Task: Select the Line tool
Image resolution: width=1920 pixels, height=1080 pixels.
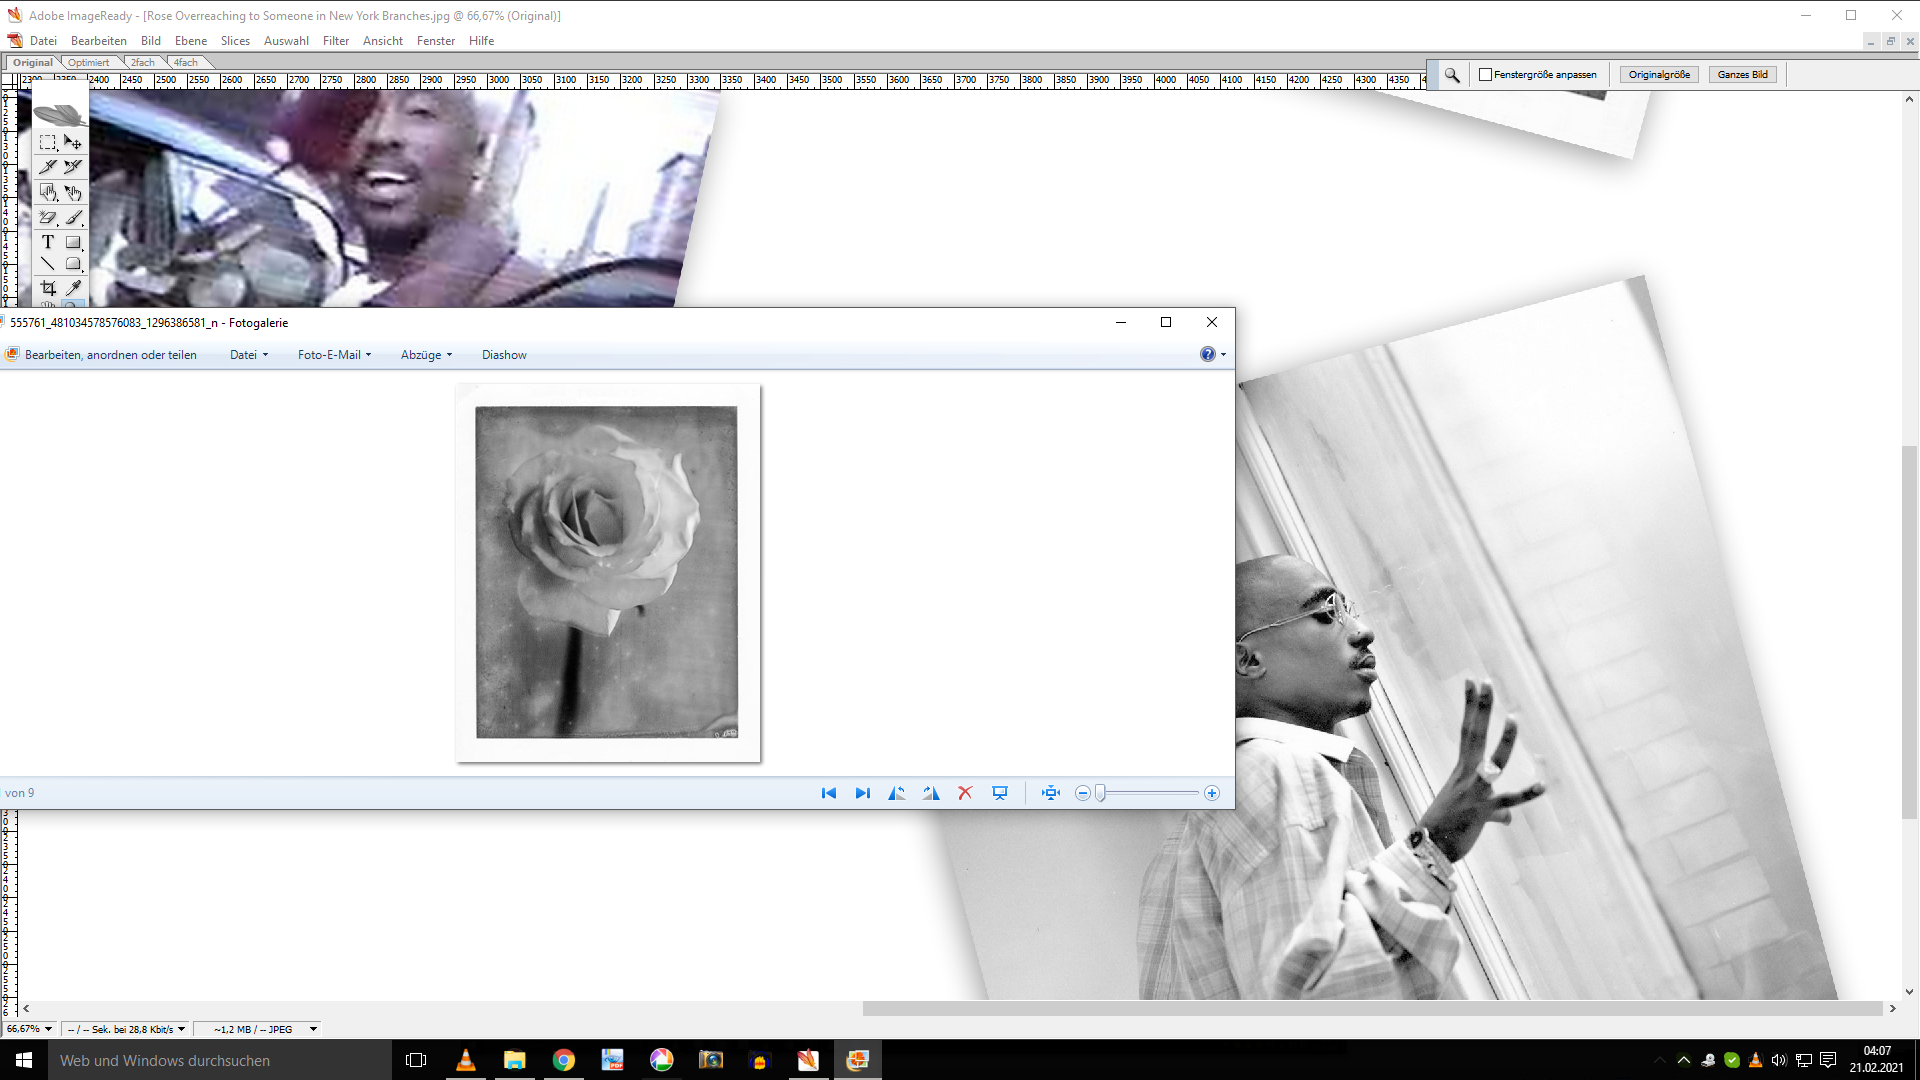Action: (48, 264)
